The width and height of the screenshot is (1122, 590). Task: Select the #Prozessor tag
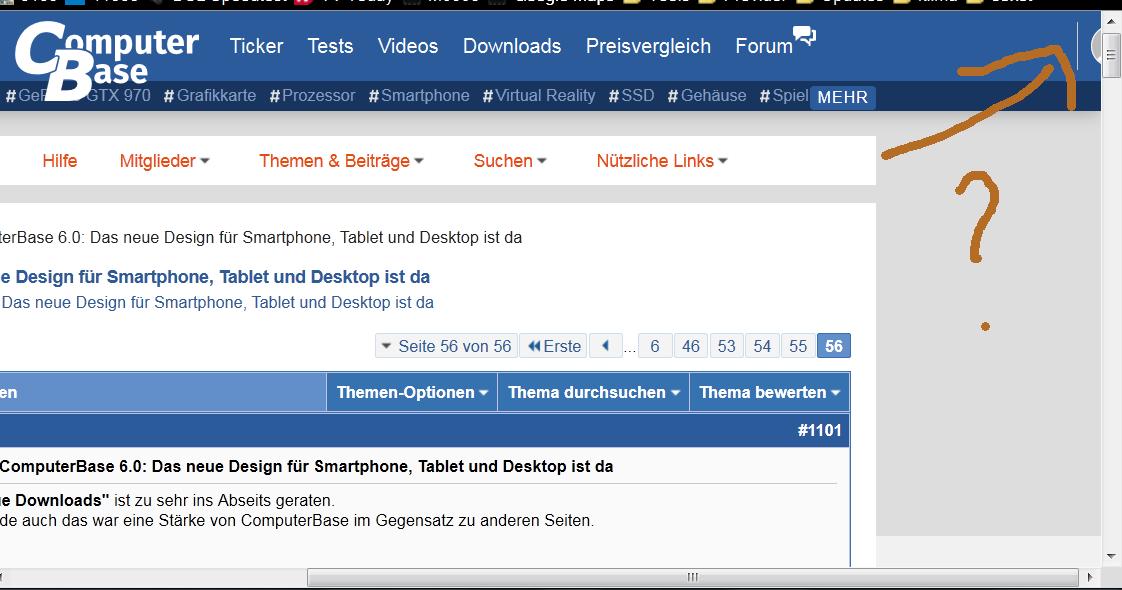pos(312,96)
